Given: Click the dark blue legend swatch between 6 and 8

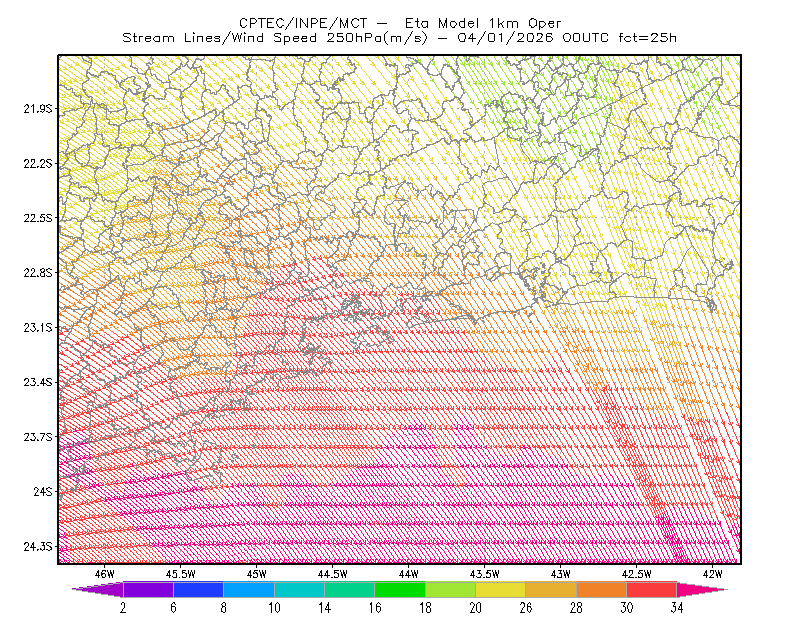Looking at the screenshot, I should [x=198, y=589].
